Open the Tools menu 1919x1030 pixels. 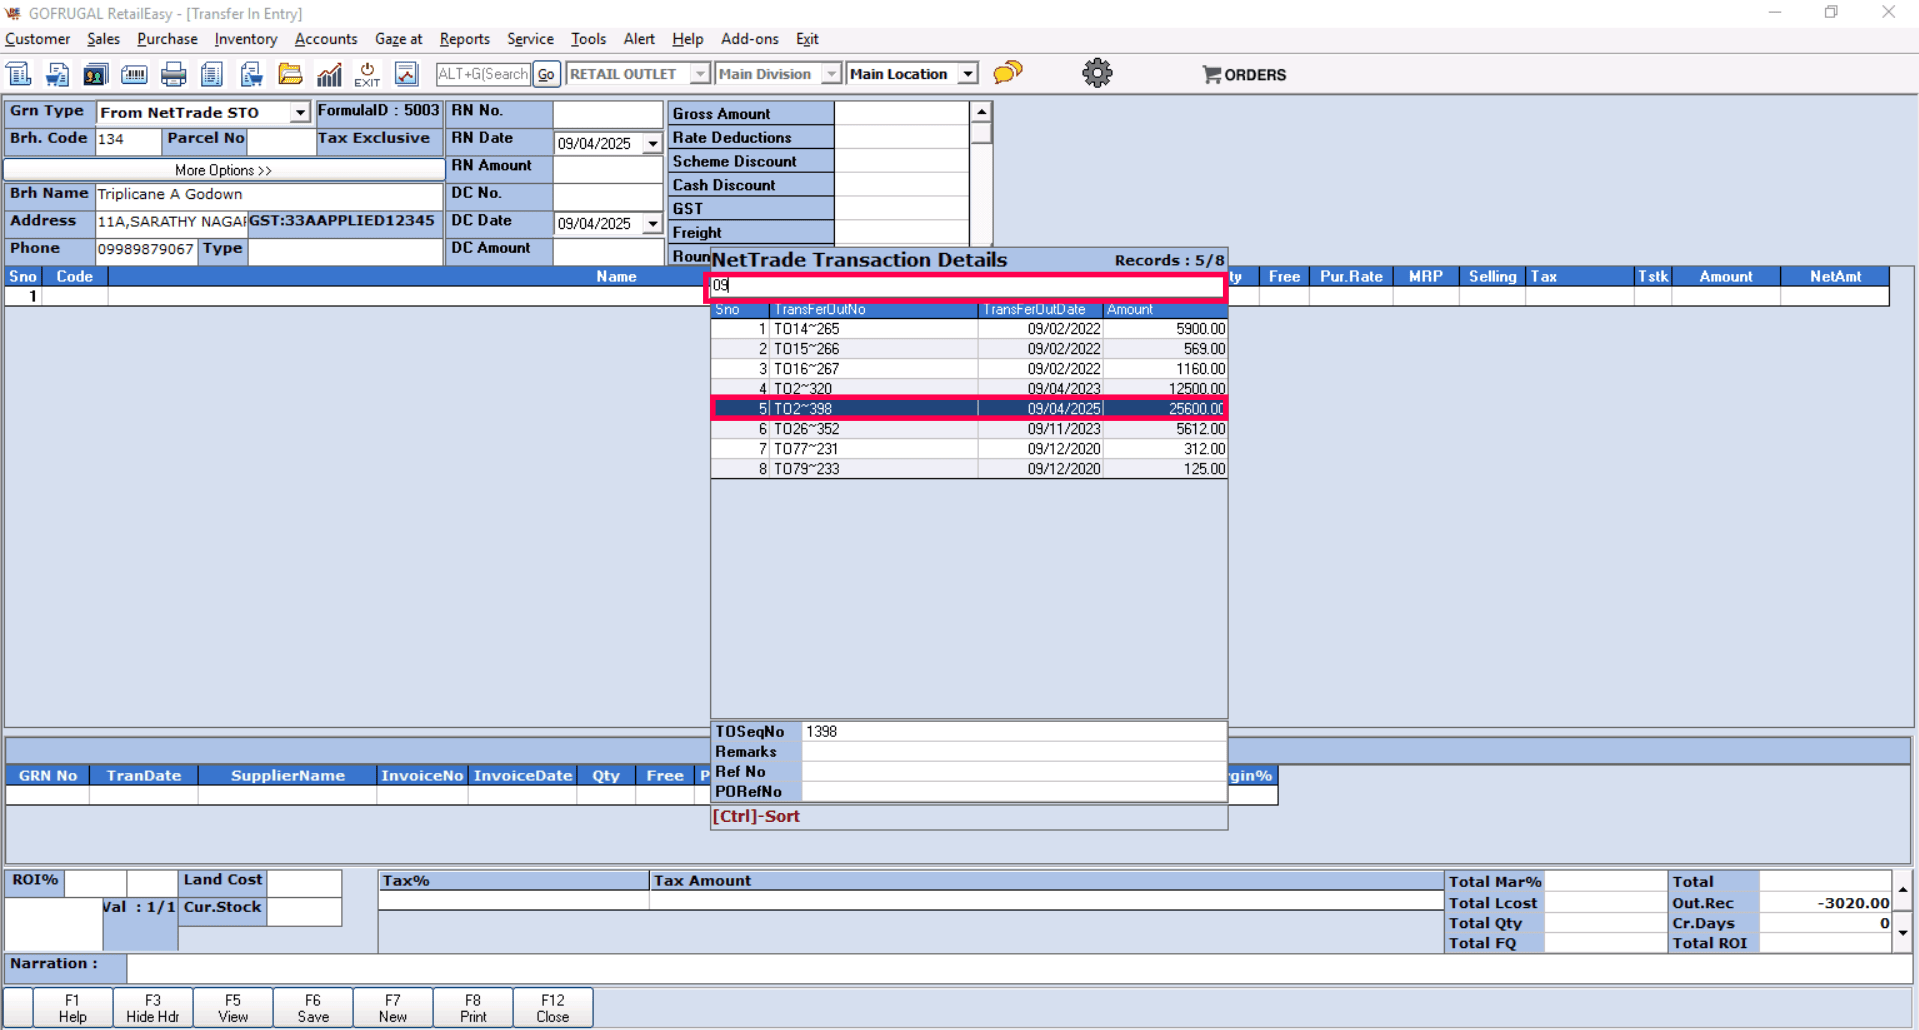(589, 39)
